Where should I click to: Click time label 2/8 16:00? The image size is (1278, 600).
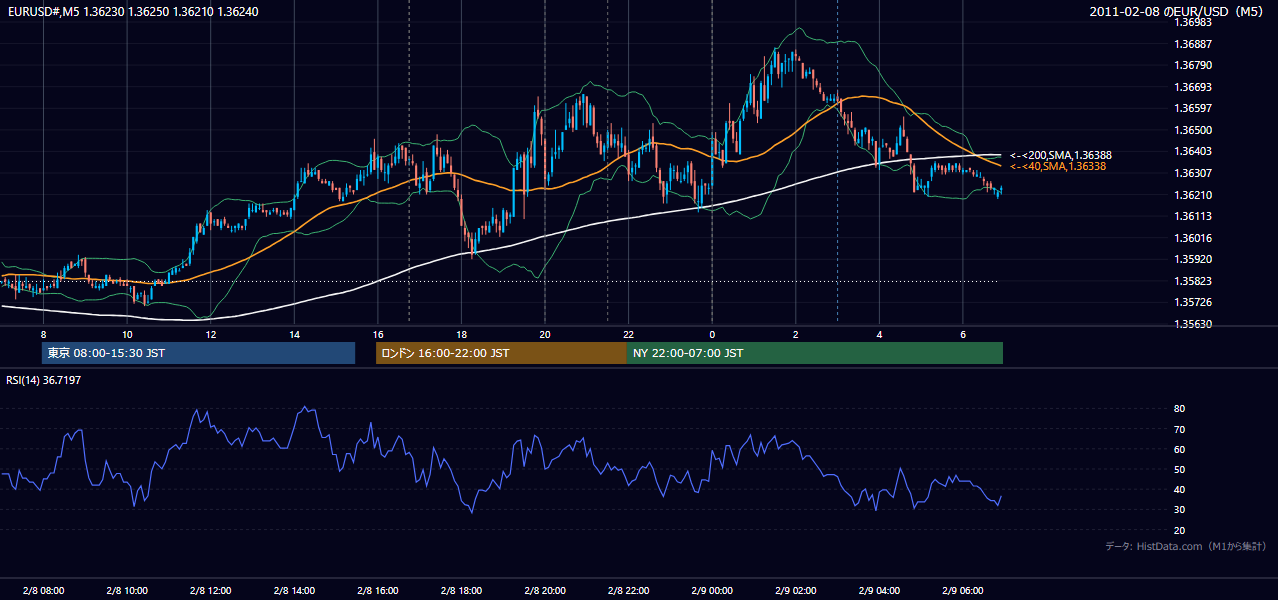tap(377, 590)
